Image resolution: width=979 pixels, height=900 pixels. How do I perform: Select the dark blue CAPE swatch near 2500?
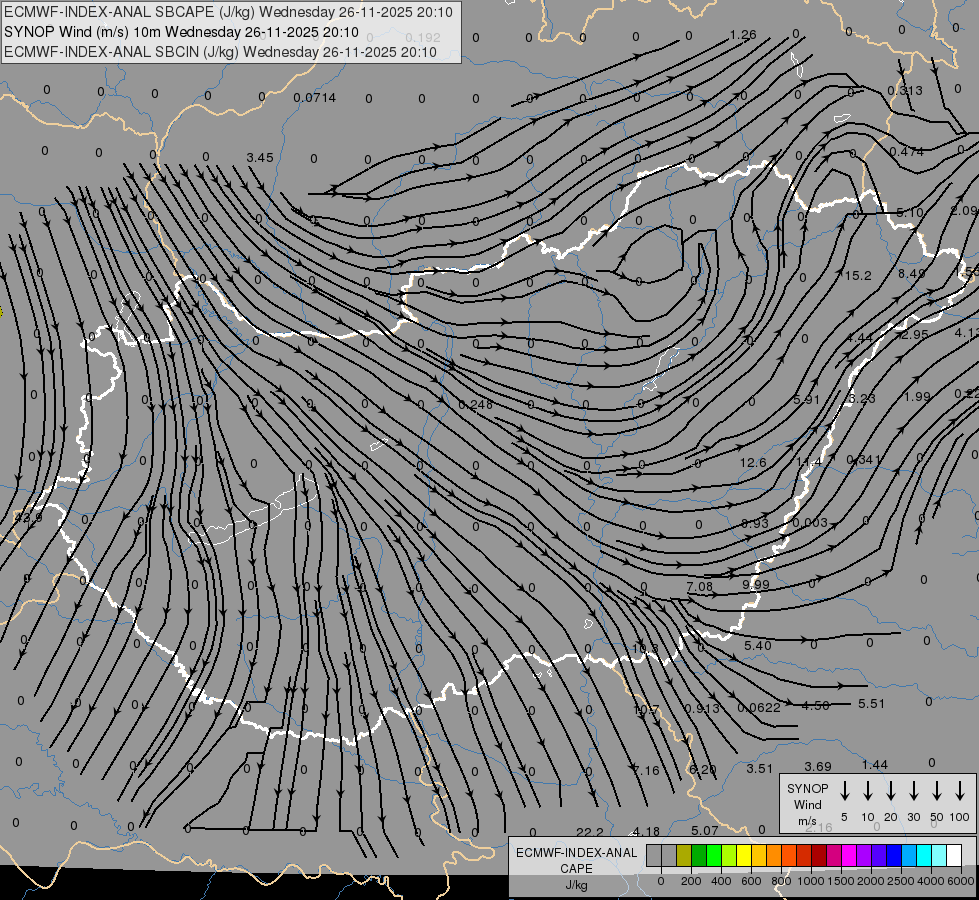pyautogui.click(x=894, y=855)
